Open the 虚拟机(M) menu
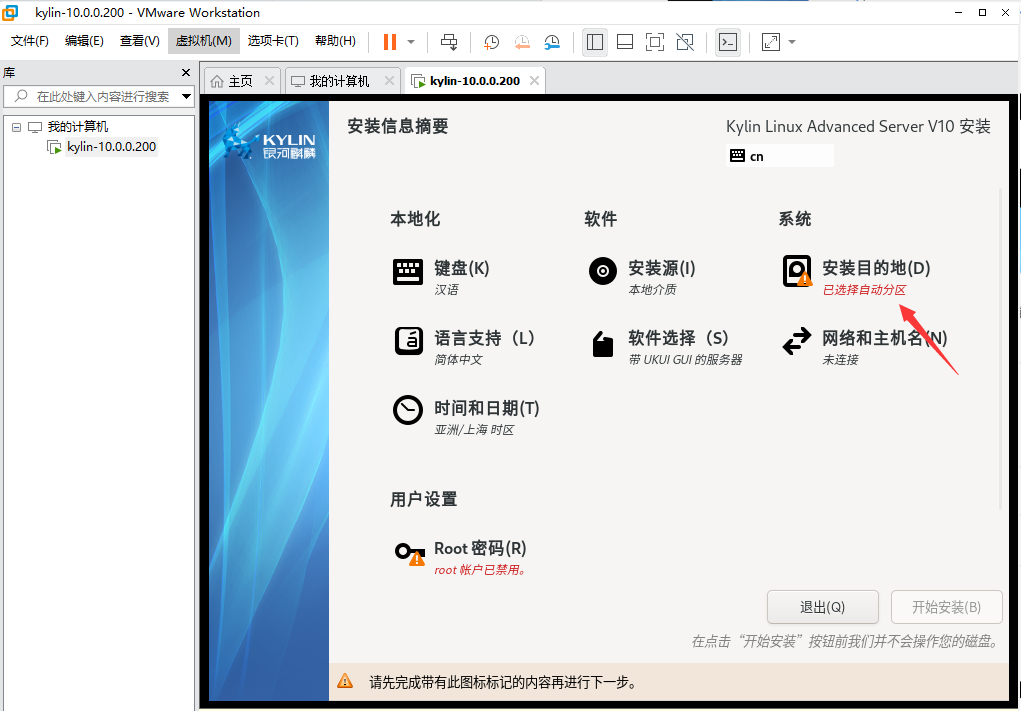Viewport: 1021px width, 711px height. click(x=204, y=41)
